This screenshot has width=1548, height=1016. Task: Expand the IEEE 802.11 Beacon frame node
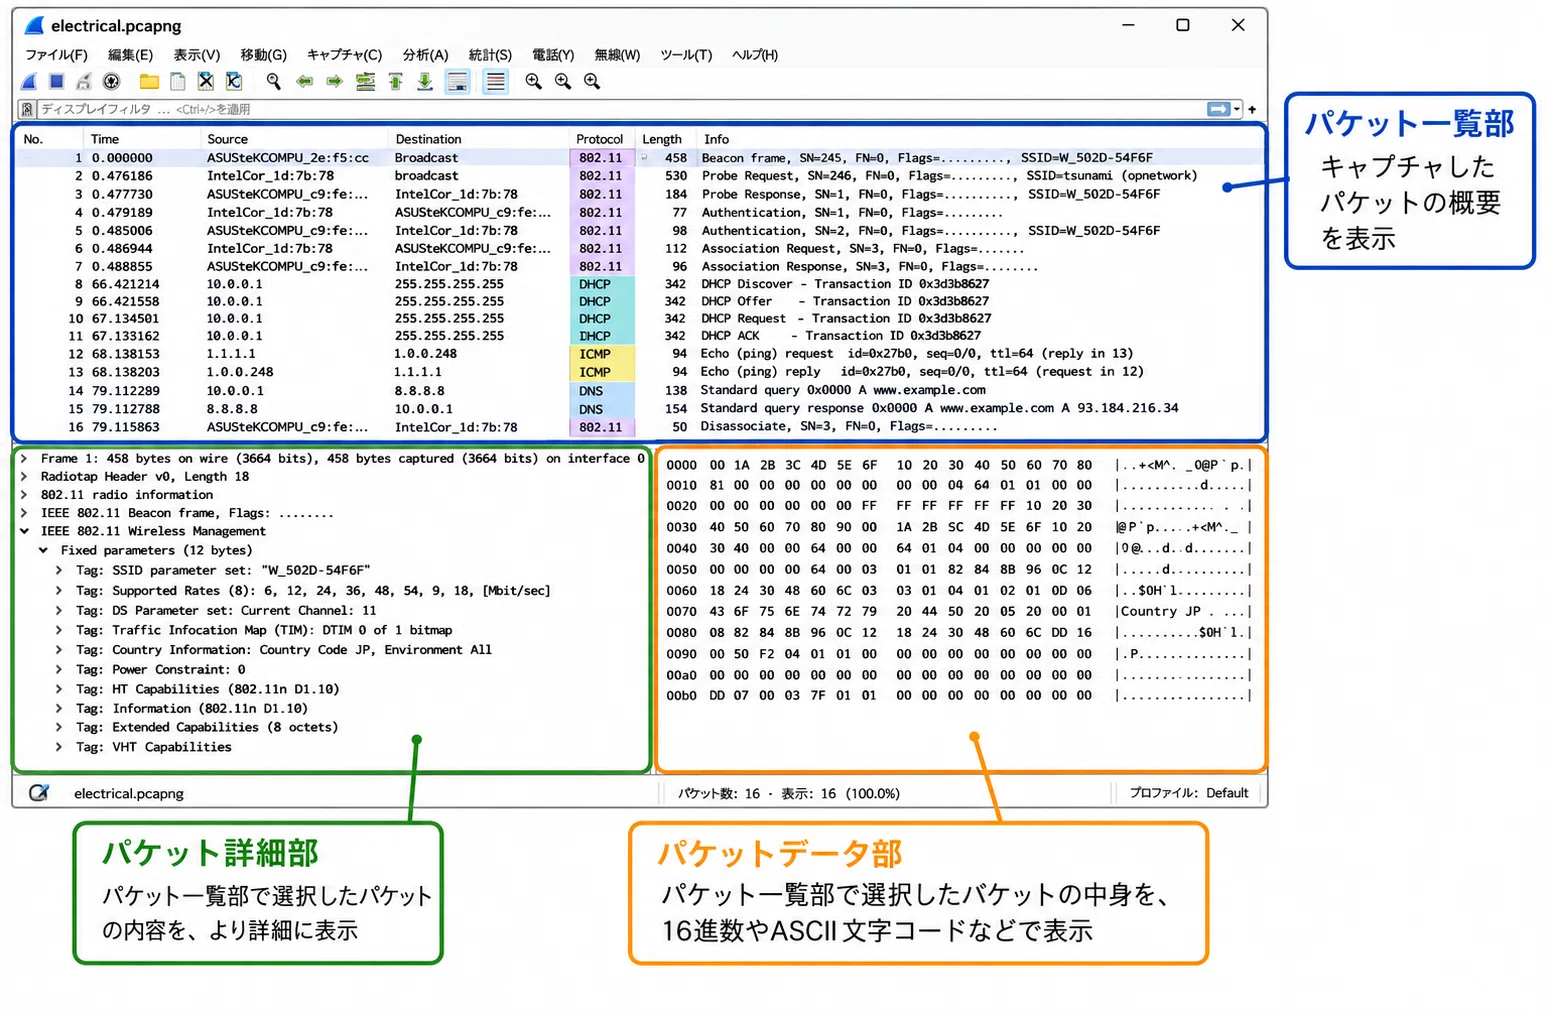pyautogui.click(x=24, y=514)
